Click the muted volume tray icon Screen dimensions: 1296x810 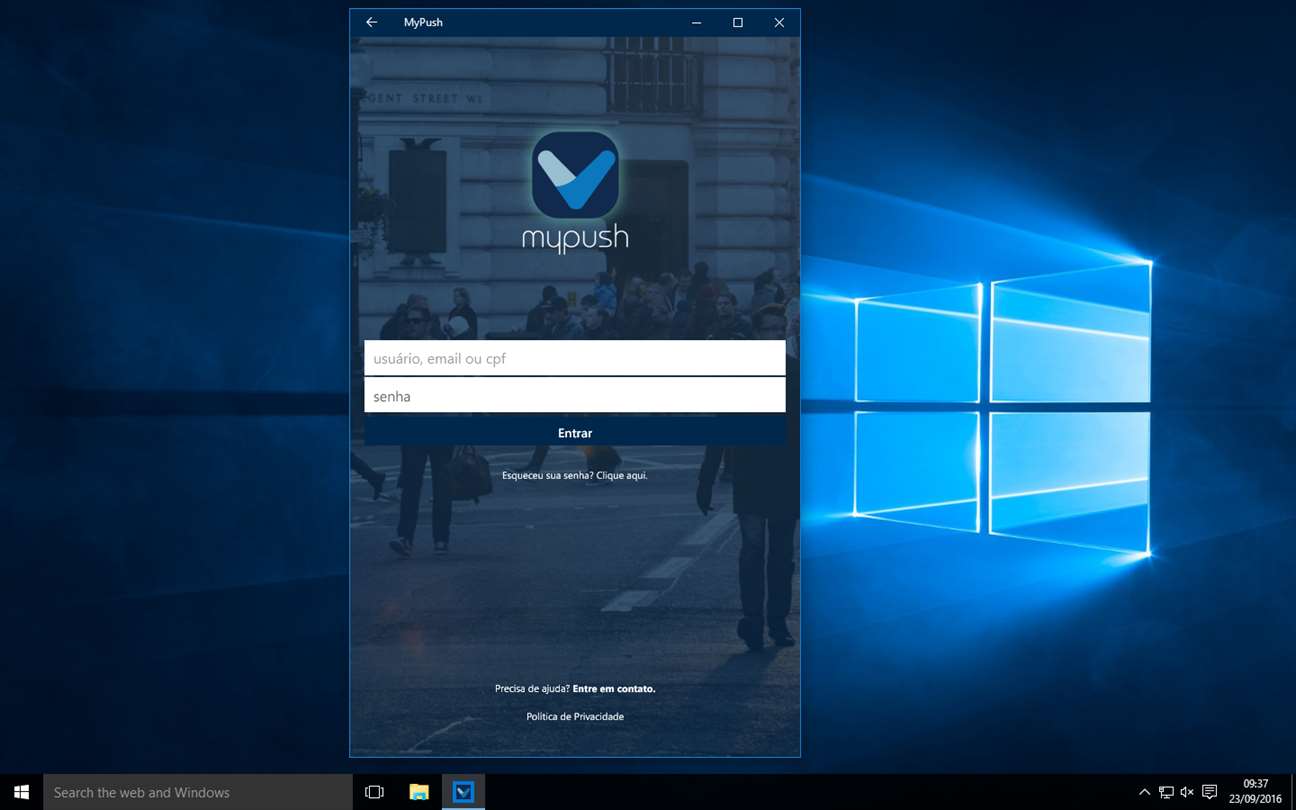click(x=1187, y=792)
